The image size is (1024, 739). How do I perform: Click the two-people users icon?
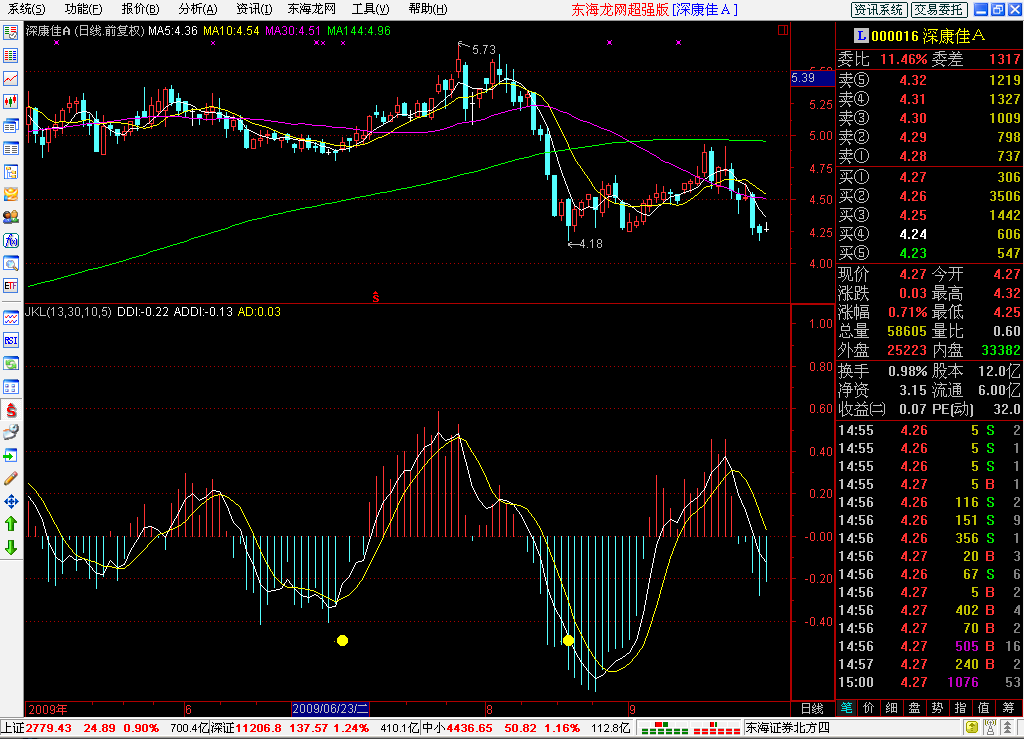(10, 217)
